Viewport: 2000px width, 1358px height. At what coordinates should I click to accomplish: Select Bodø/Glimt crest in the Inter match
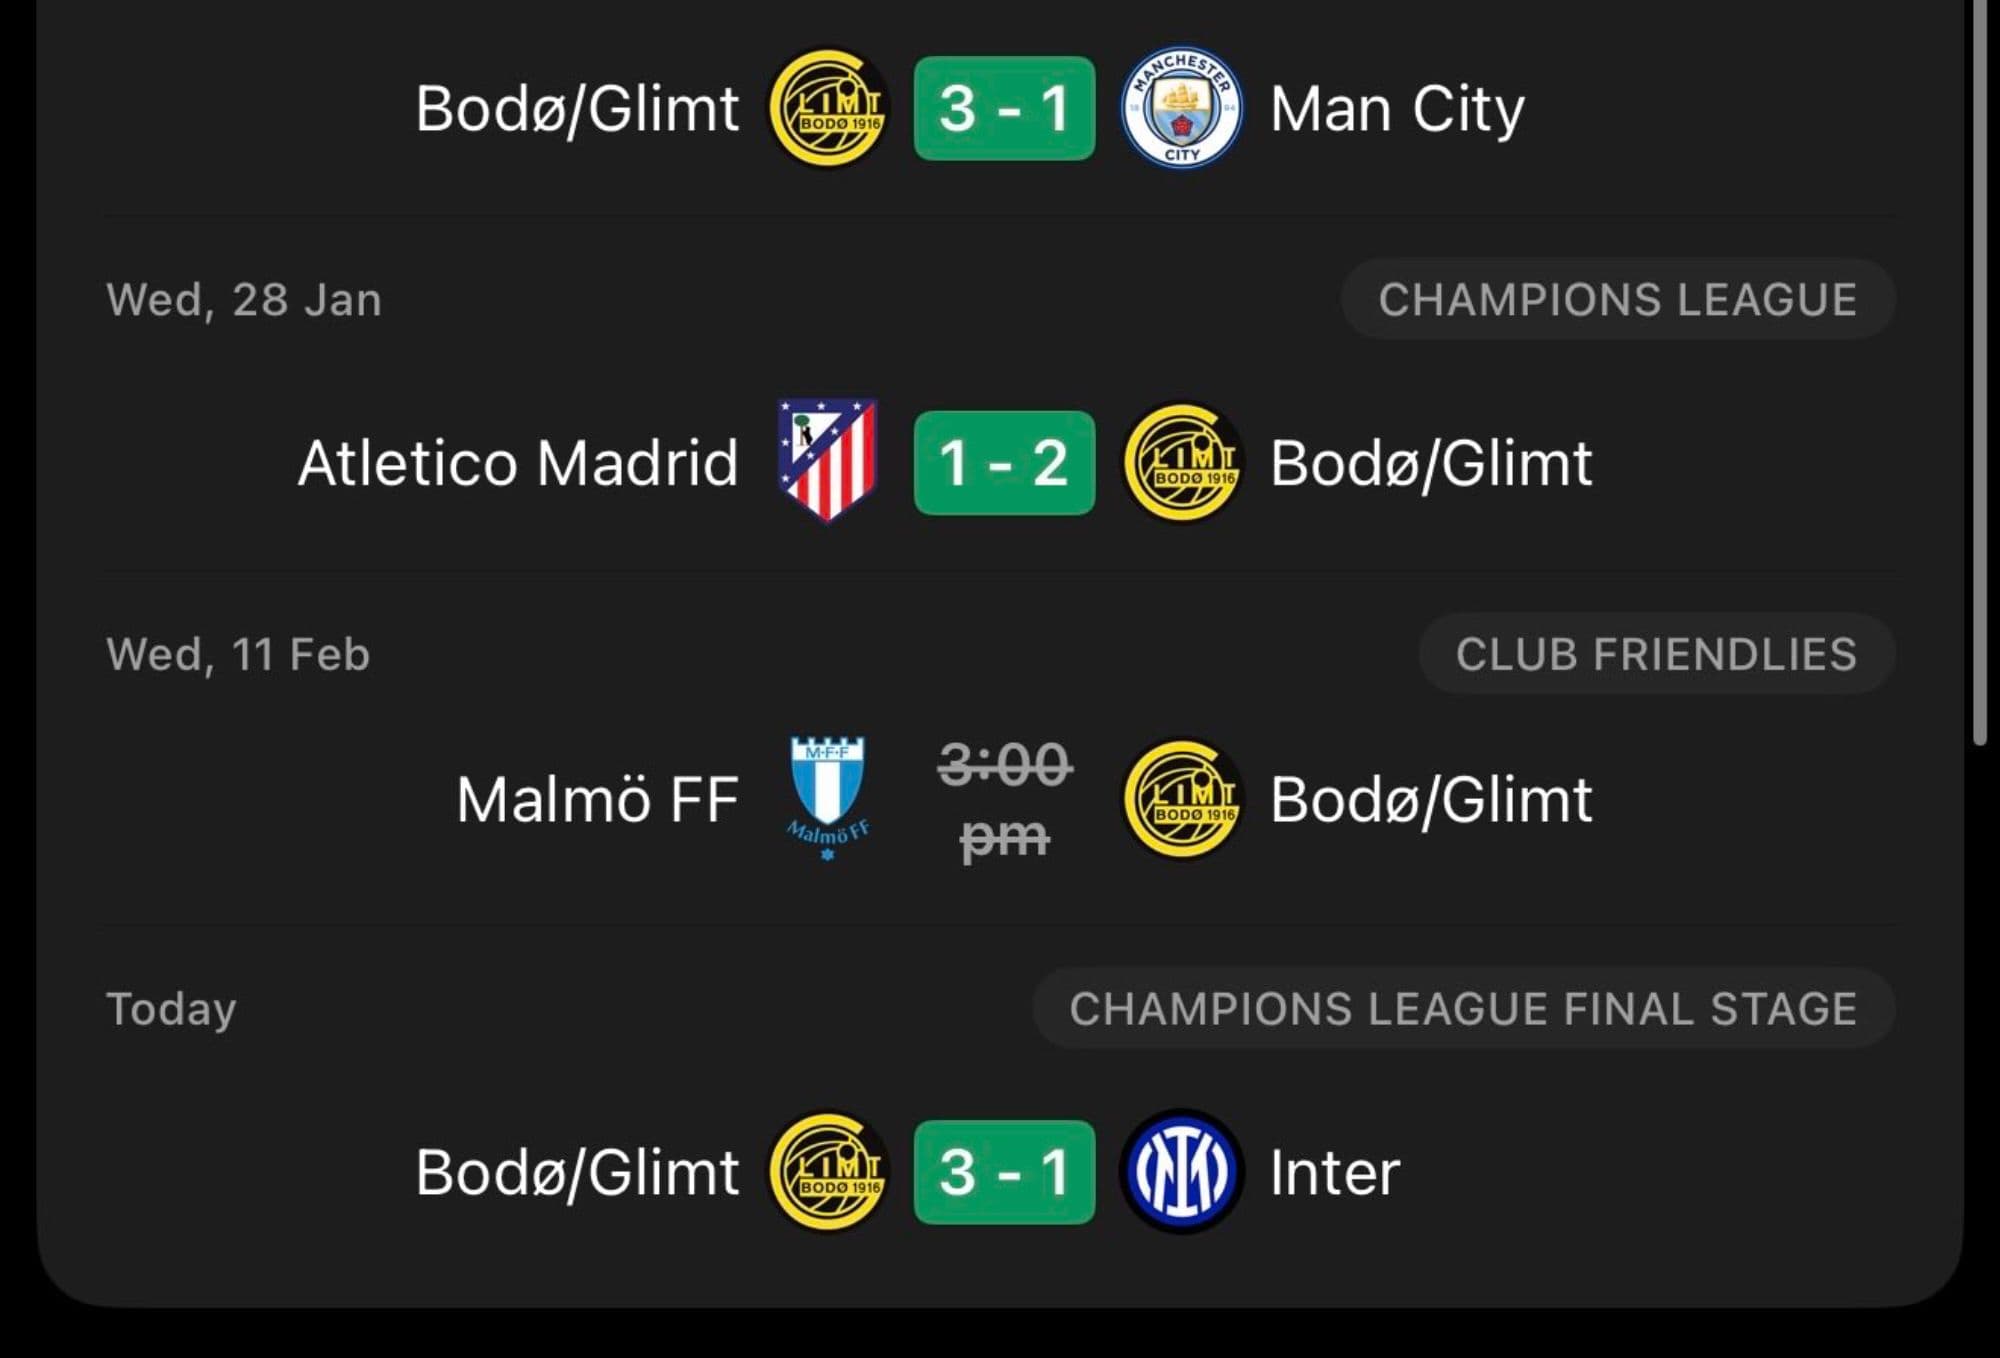[828, 1171]
